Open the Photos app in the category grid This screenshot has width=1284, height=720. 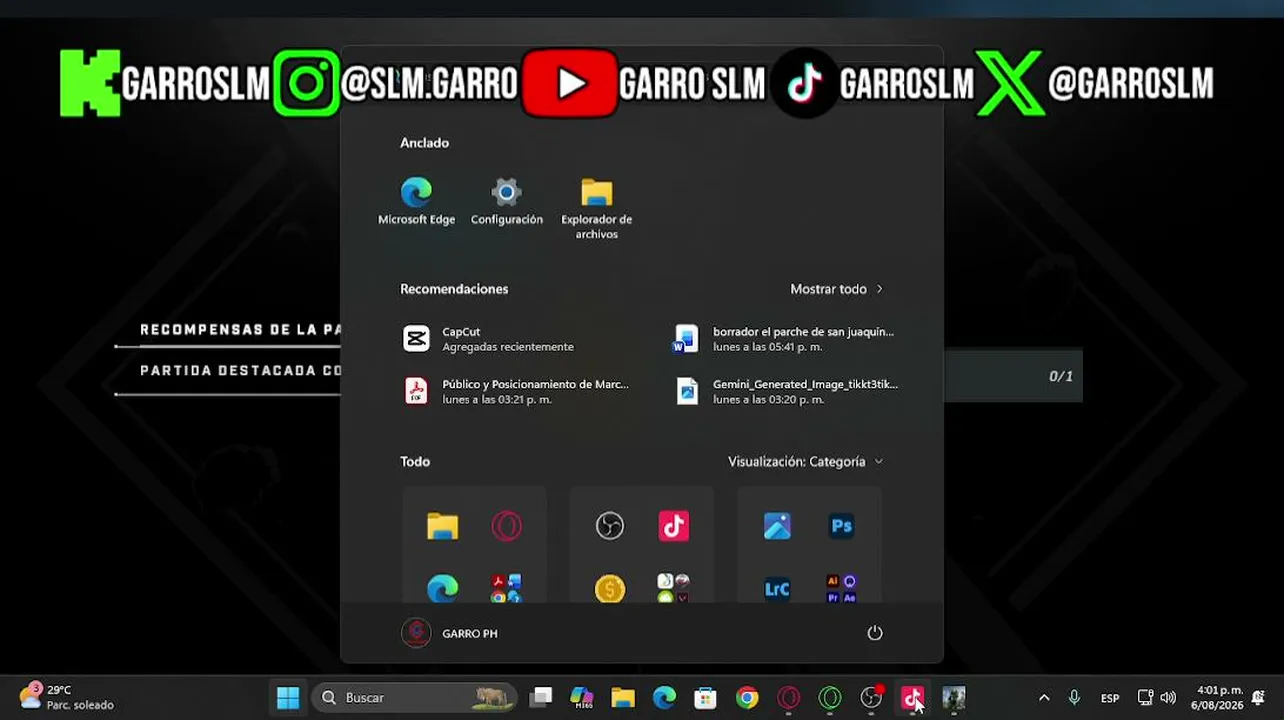click(777, 526)
